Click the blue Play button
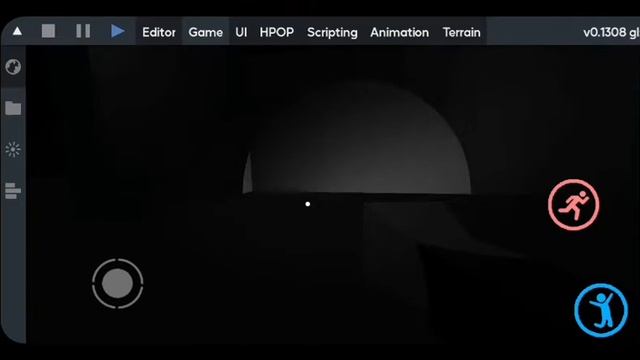This screenshot has width=640, height=360. coord(118,31)
